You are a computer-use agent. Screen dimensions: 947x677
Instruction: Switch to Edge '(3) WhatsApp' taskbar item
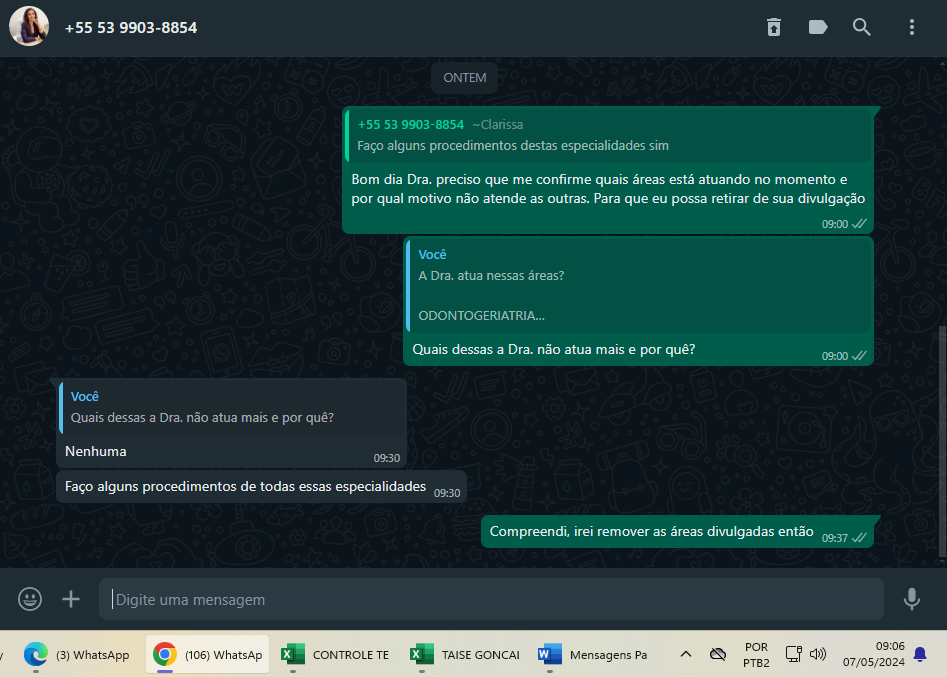point(77,655)
